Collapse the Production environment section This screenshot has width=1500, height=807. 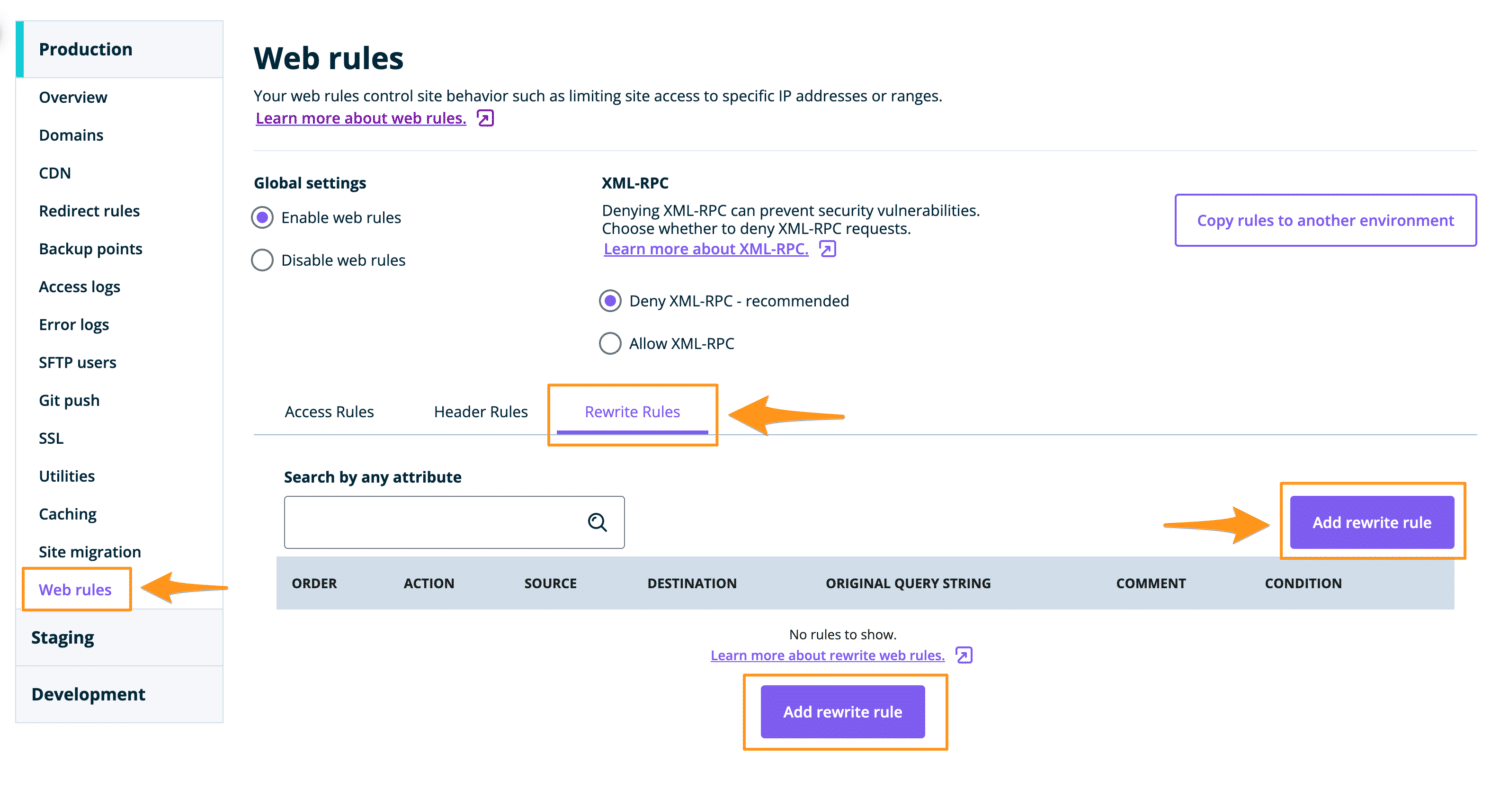click(x=85, y=48)
